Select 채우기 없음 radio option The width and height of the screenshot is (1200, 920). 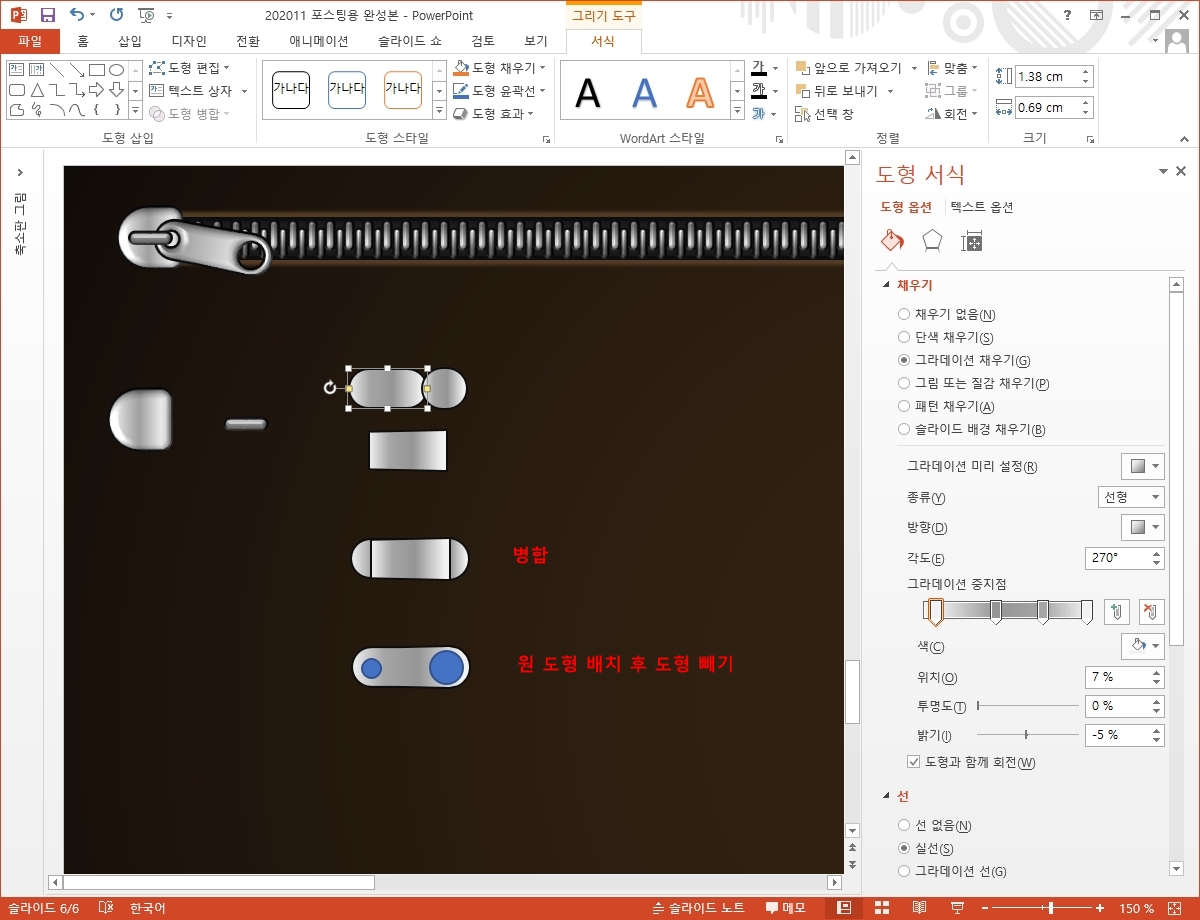tap(946, 314)
